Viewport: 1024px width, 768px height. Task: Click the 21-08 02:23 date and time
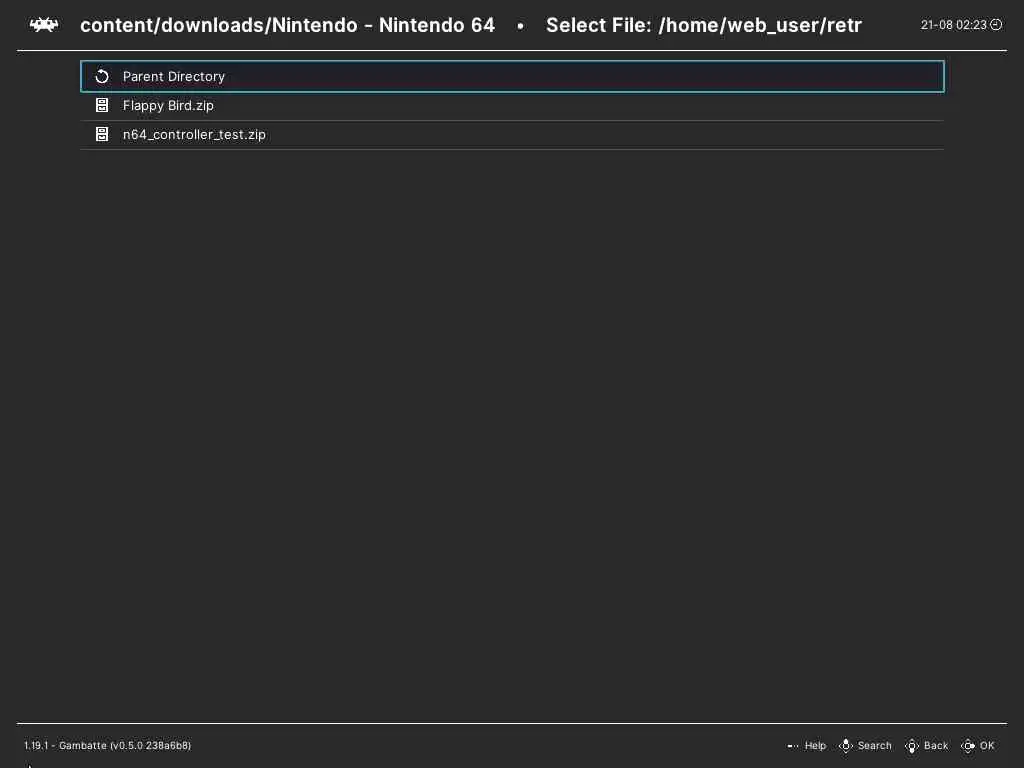pos(953,25)
